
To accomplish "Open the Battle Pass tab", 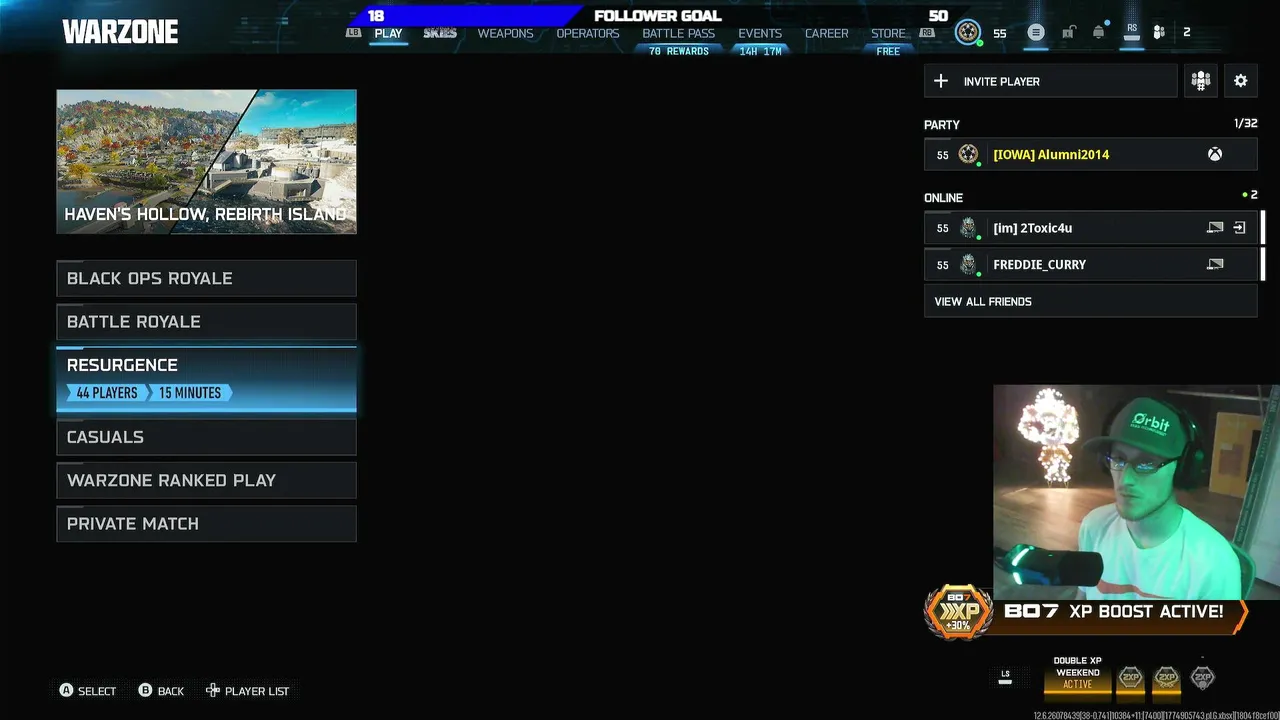I will click(679, 33).
